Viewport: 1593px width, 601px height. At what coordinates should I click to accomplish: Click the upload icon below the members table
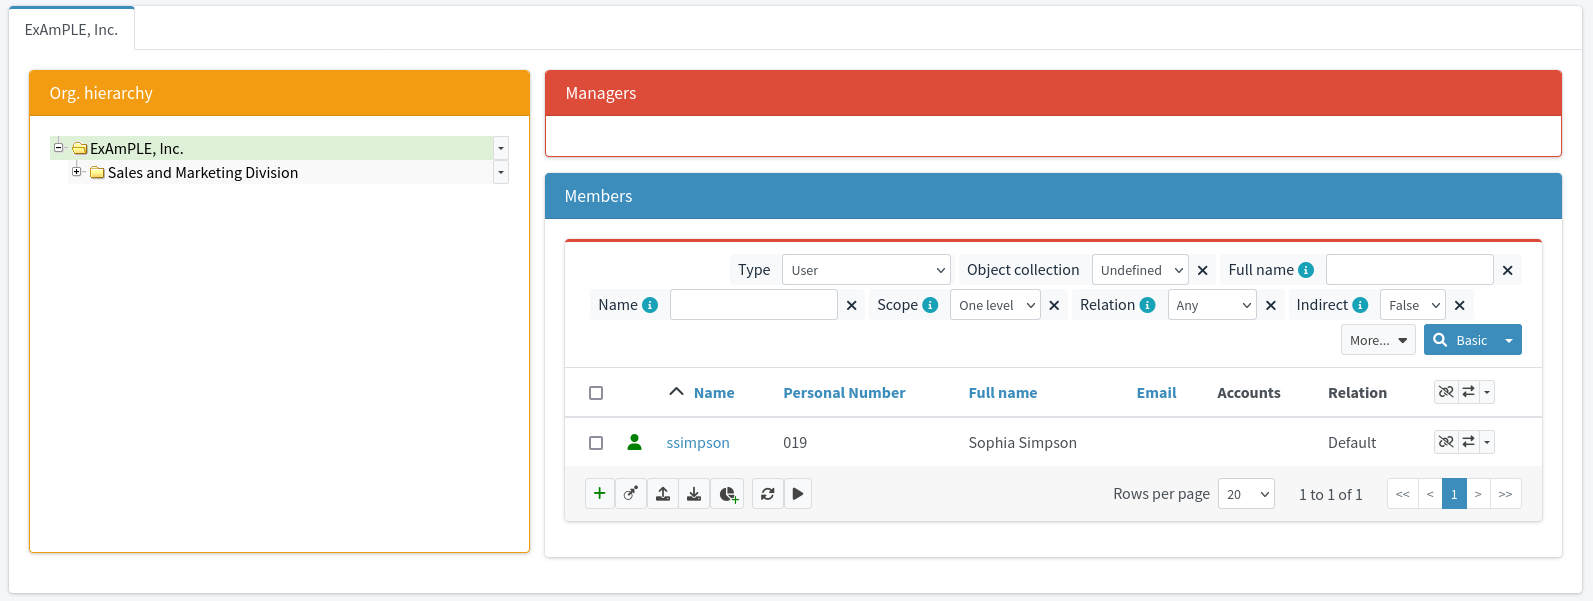click(x=663, y=494)
